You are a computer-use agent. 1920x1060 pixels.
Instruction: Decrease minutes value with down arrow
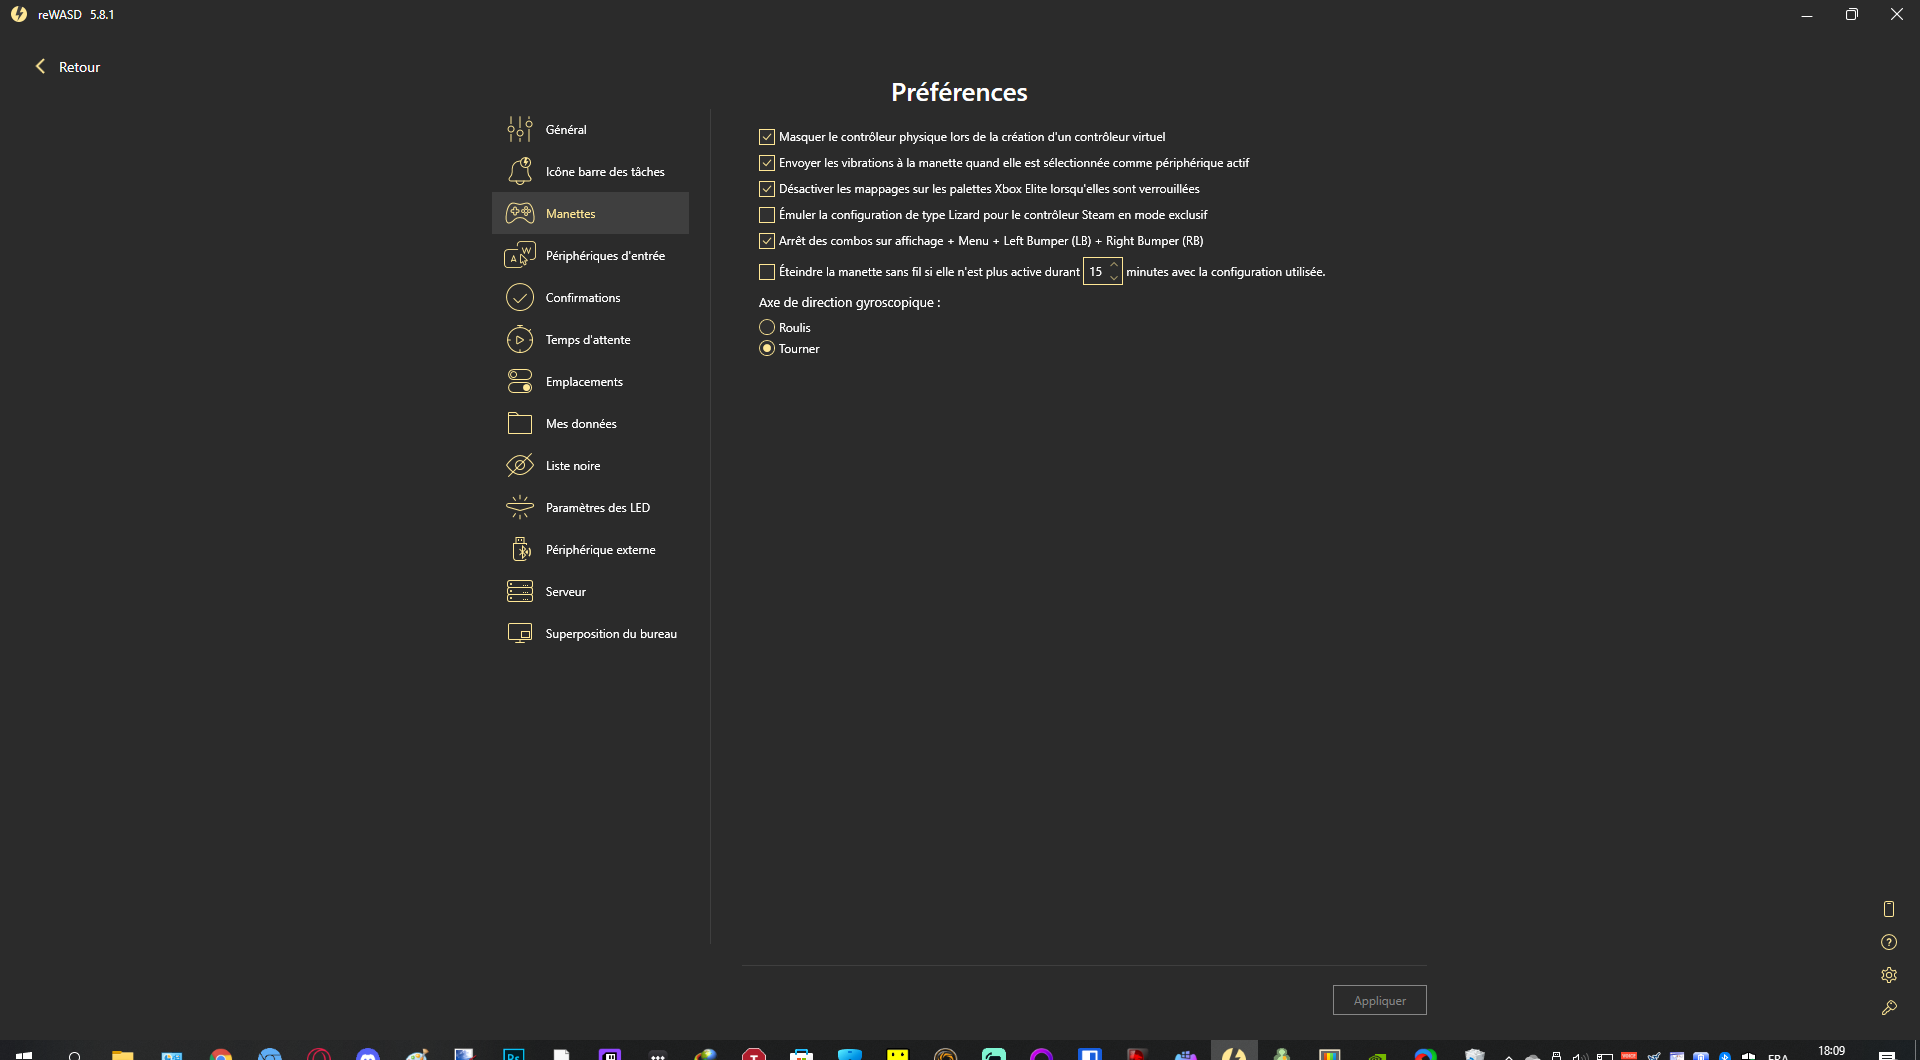coord(1113,278)
